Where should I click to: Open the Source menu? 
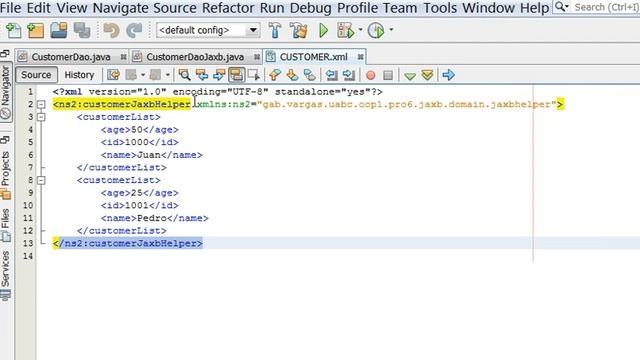pos(175,7)
